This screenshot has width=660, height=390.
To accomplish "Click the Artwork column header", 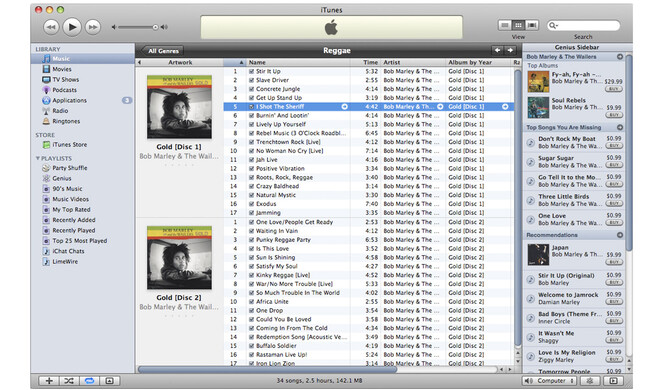I will pos(180,62).
